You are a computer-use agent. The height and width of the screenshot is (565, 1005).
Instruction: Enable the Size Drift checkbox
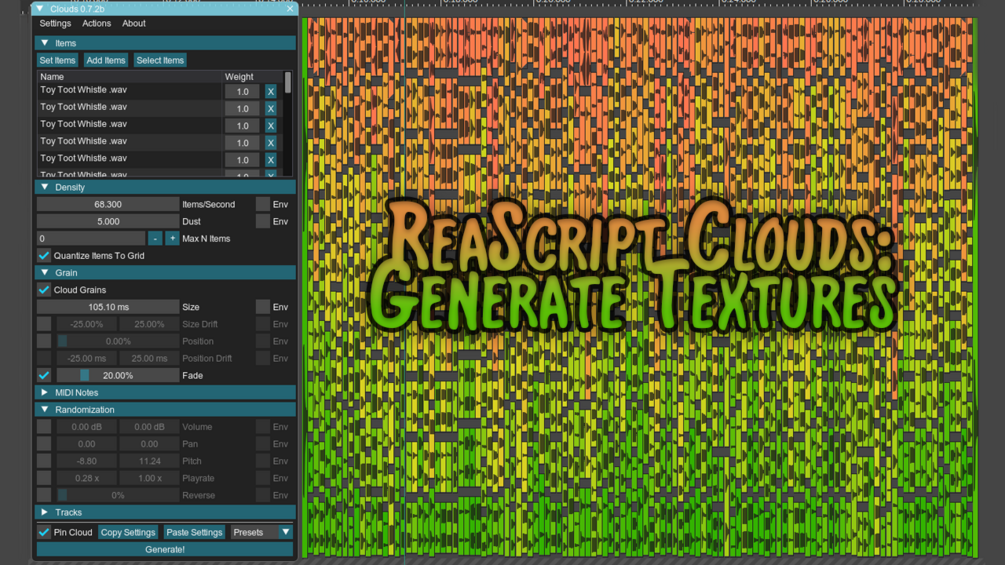pyautogui.click(x=44, y=324)
